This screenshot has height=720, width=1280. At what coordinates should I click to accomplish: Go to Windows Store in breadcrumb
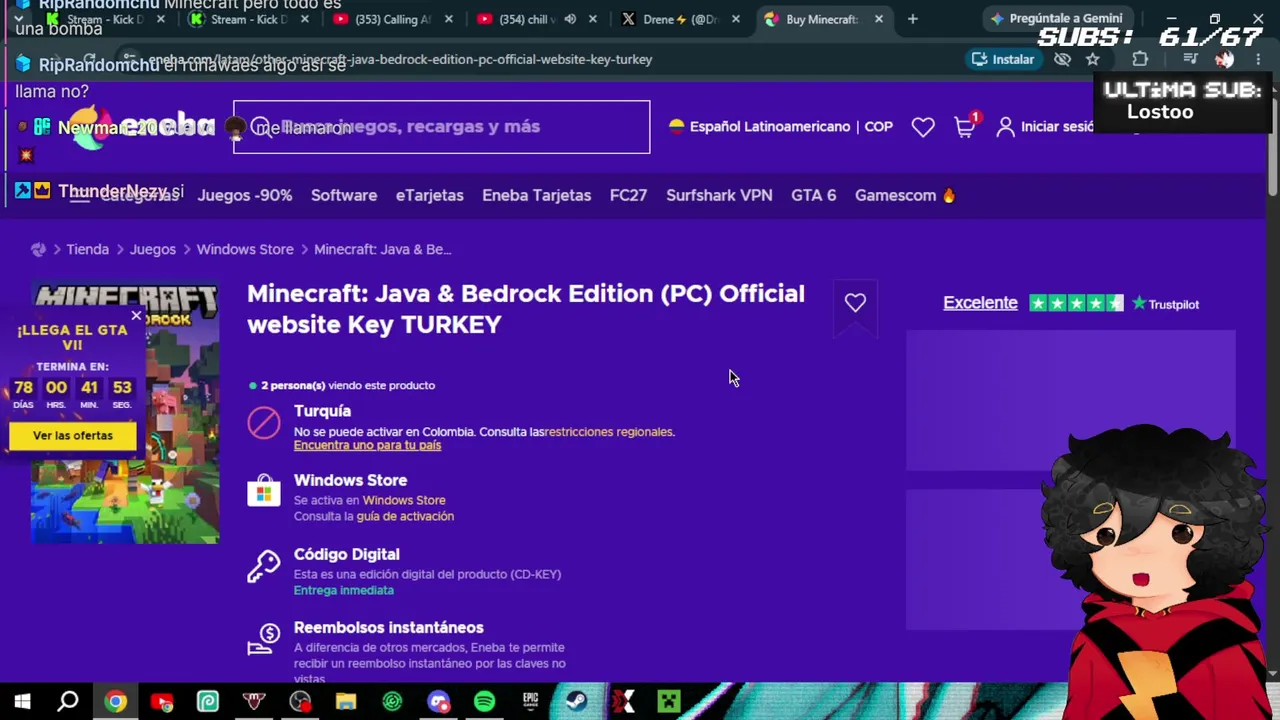click(x=245, y=249)
